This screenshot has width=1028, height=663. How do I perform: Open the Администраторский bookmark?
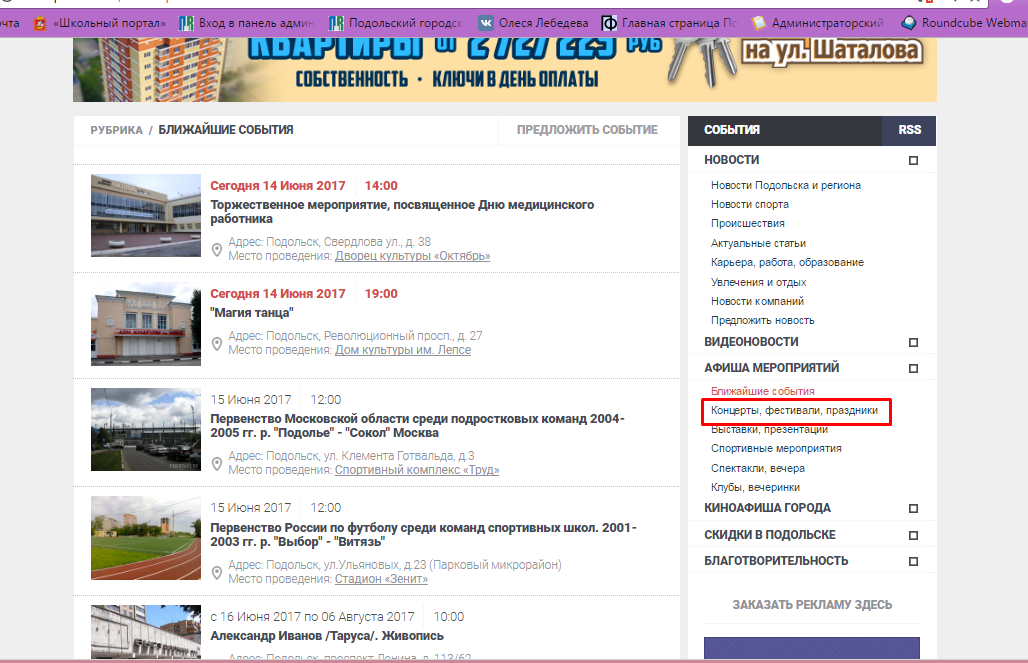pyautogui.click(x=822, y=23)
